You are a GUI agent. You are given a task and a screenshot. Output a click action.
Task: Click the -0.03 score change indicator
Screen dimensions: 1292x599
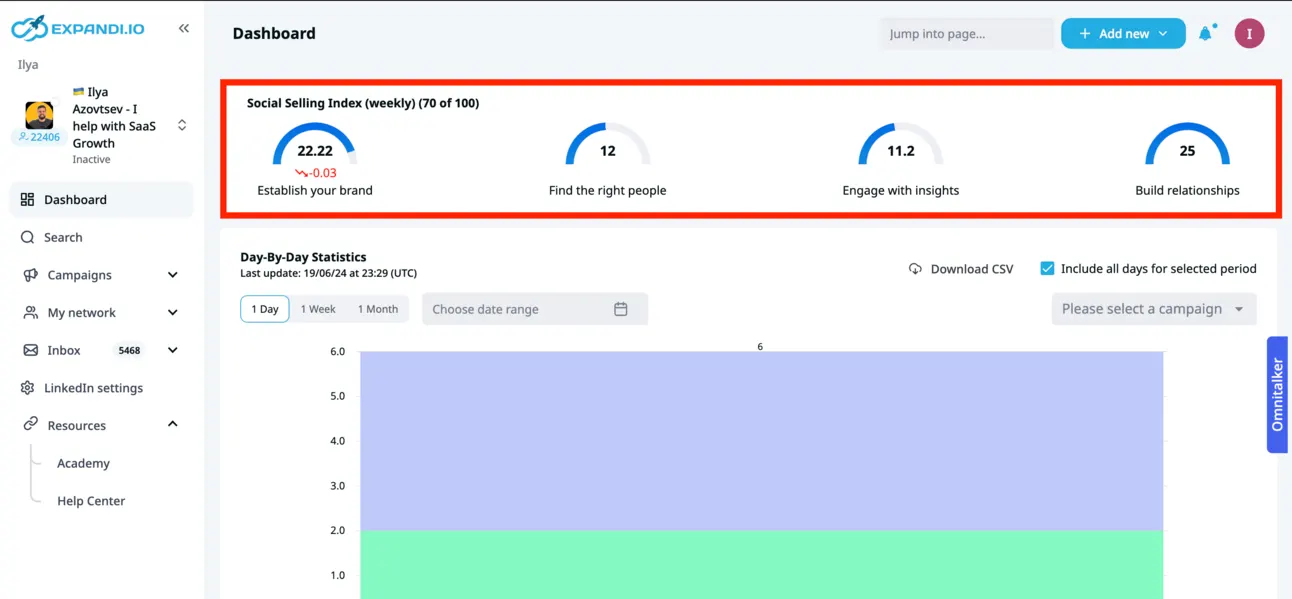click(x=316, y=173)
